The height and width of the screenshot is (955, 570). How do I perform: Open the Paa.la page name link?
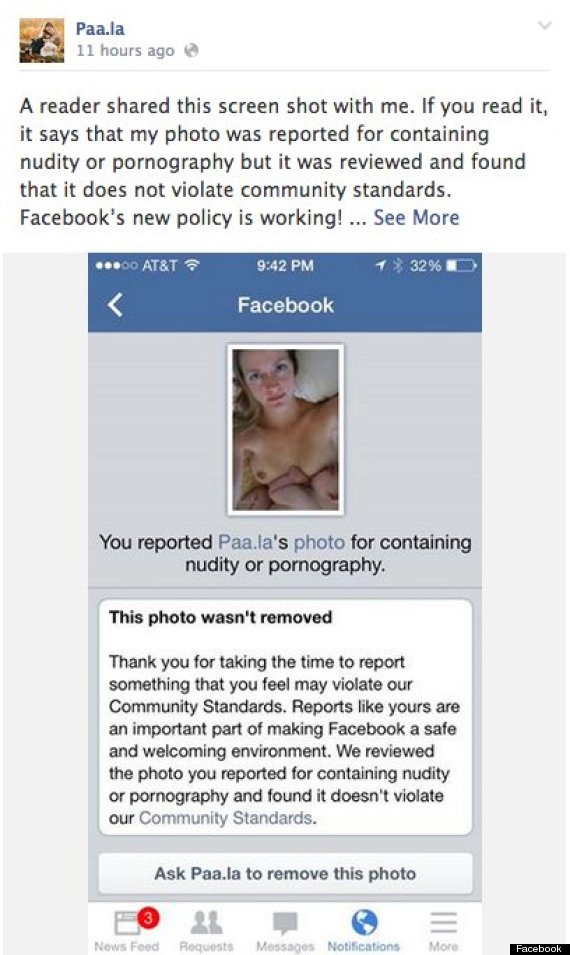click(x=100, y=28)
